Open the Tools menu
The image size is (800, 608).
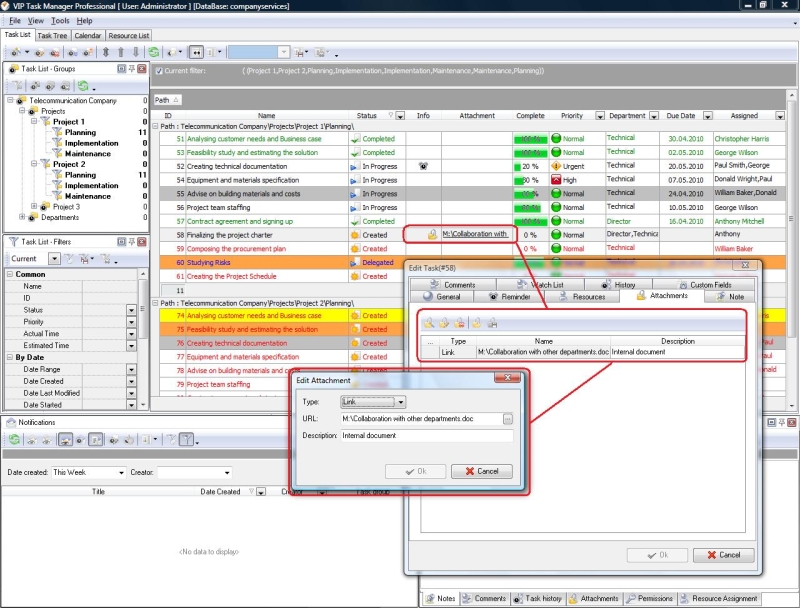click(x=60, y=20)
